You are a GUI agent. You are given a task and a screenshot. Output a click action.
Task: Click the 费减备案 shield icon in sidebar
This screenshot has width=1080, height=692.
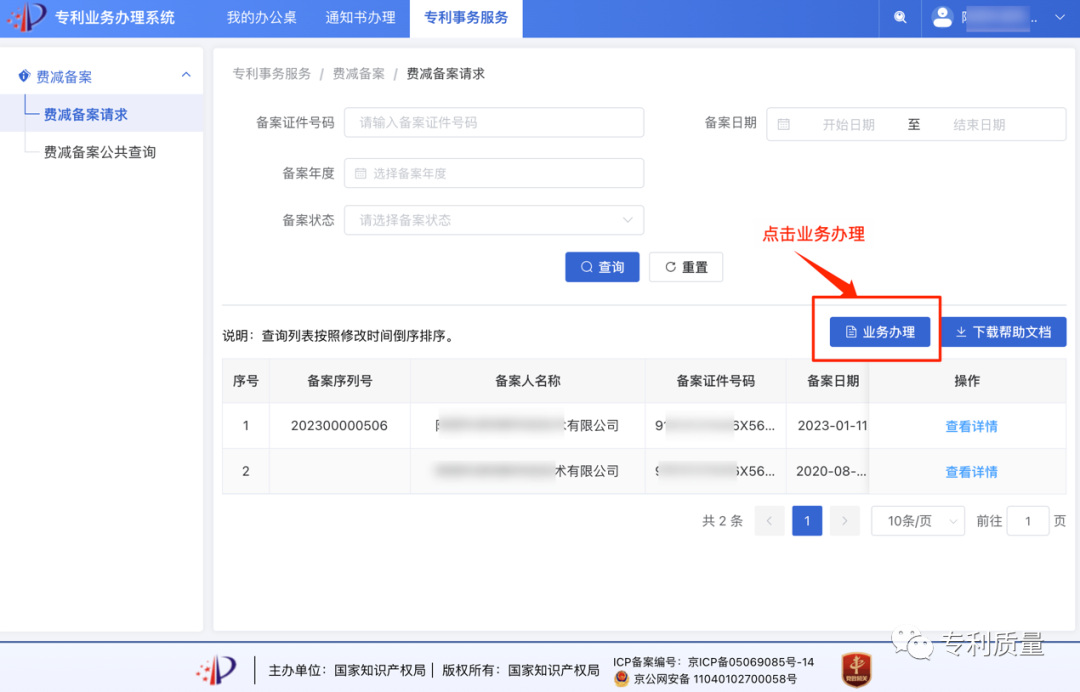click(x=24, y=75)
